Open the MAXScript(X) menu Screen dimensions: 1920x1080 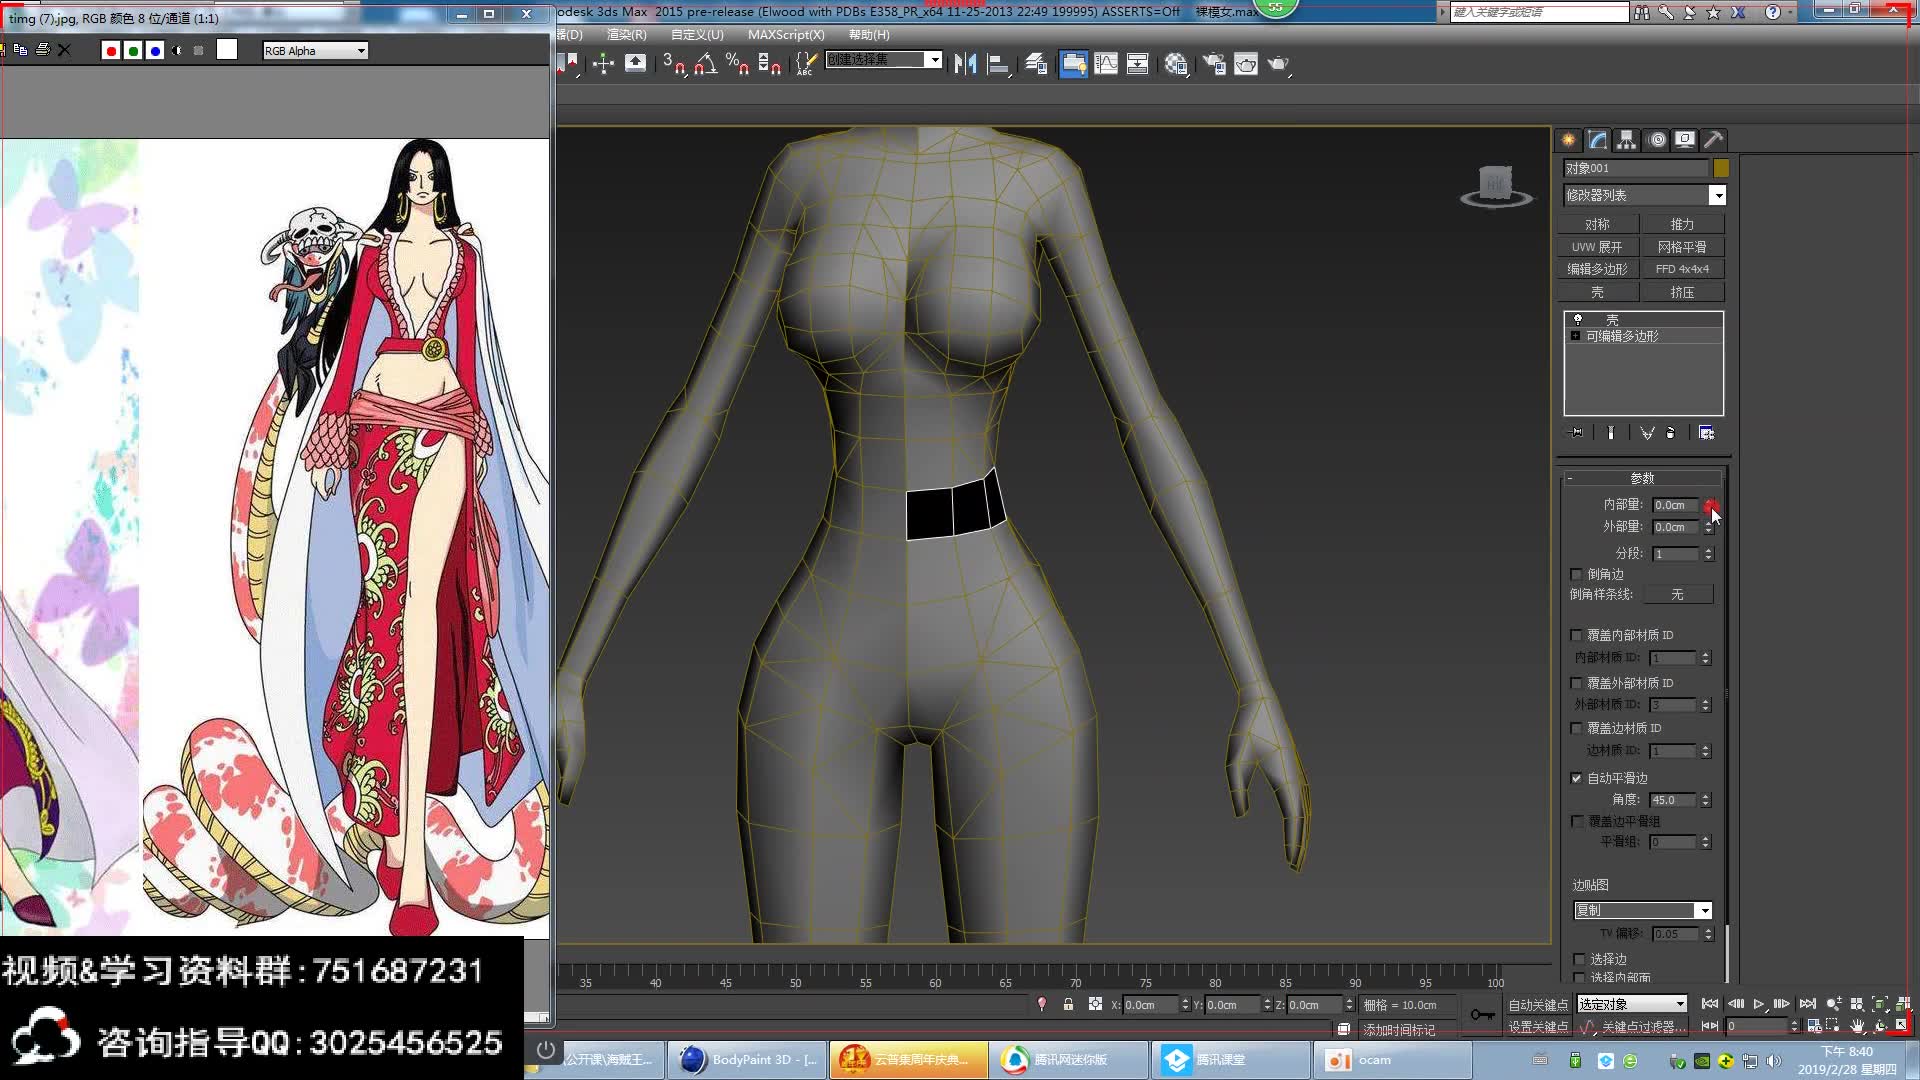(x=786, y=34)
